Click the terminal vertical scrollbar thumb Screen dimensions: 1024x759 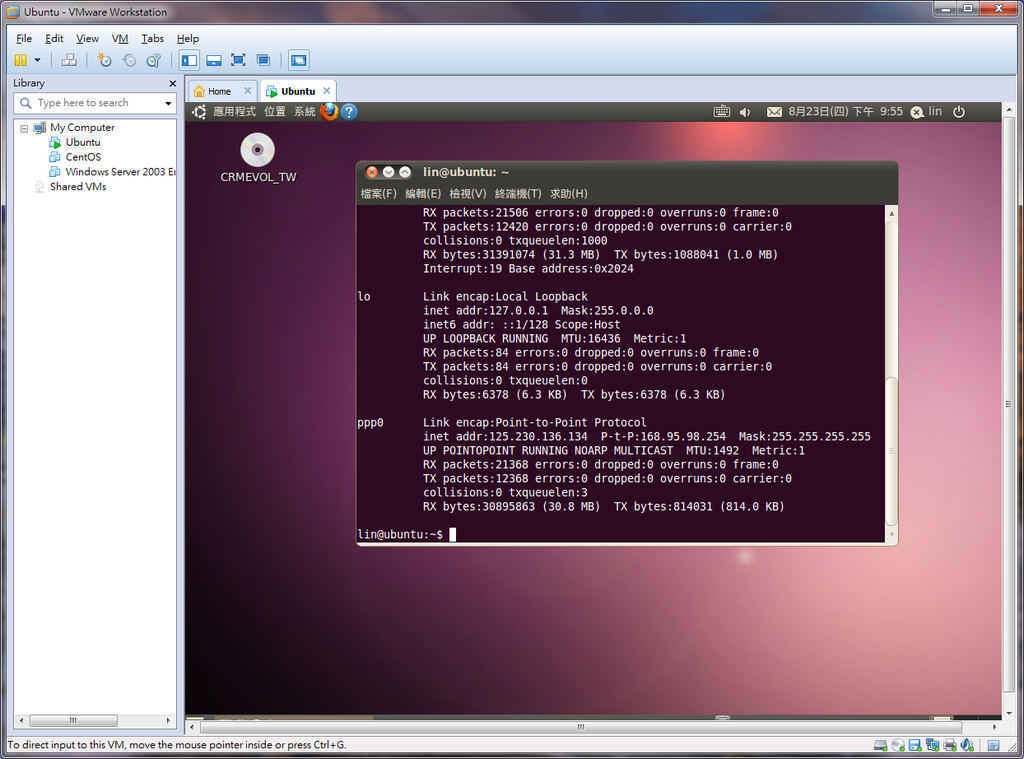(891, 451)
